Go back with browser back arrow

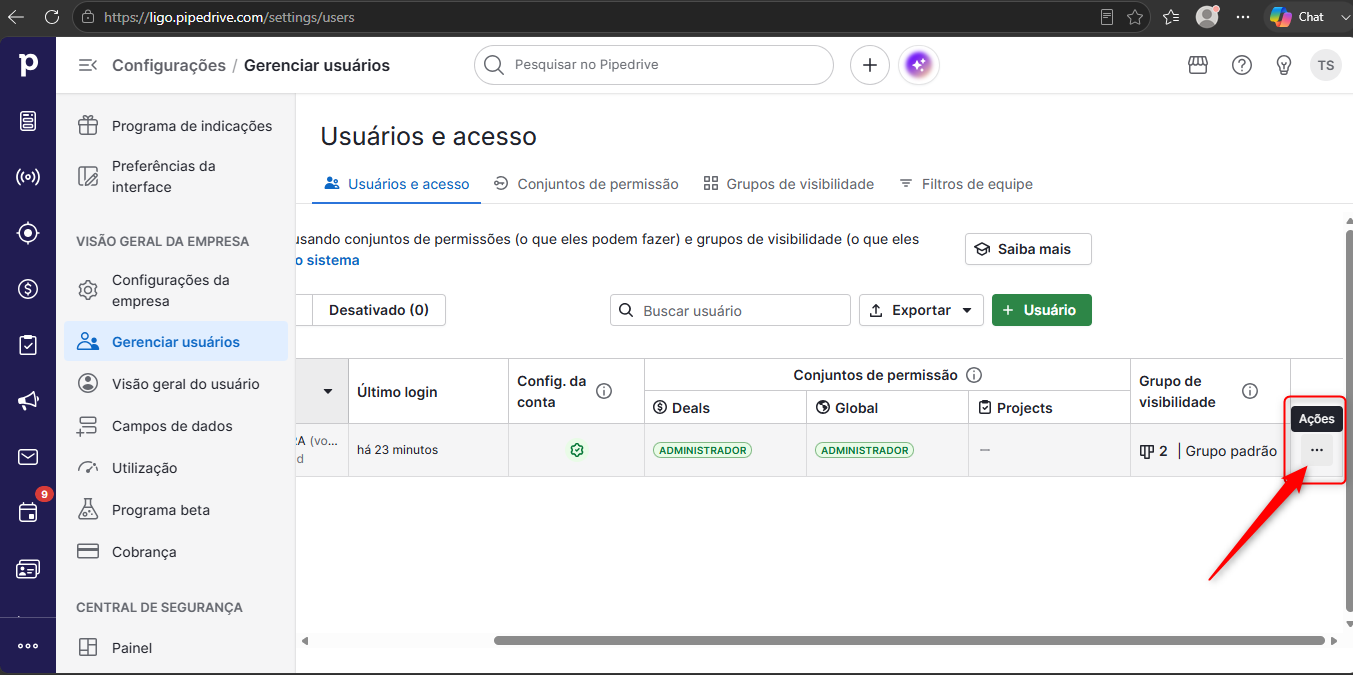[16, 17]
